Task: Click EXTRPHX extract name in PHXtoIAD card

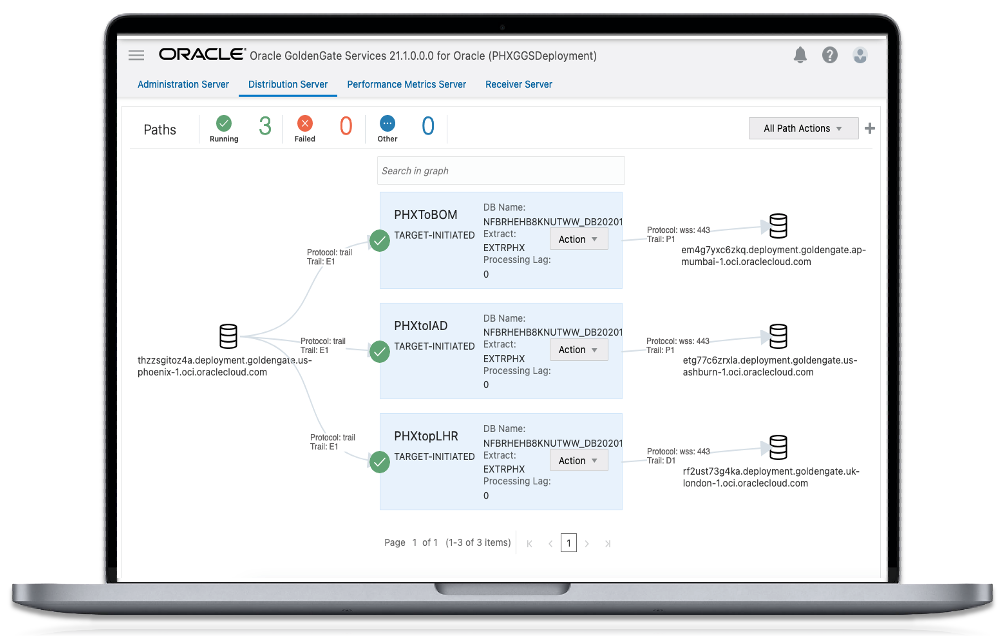Action: click(504, 359)
